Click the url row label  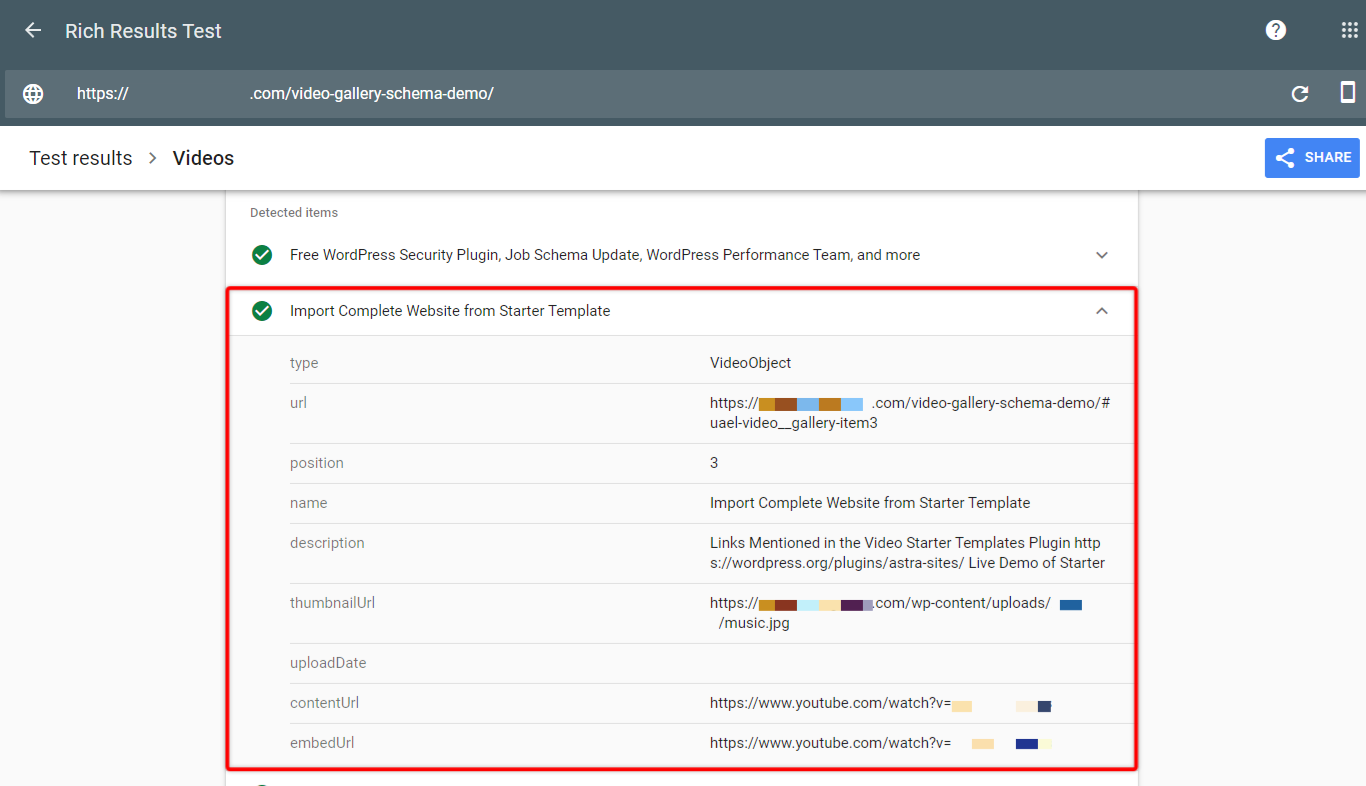coord(298,403)
